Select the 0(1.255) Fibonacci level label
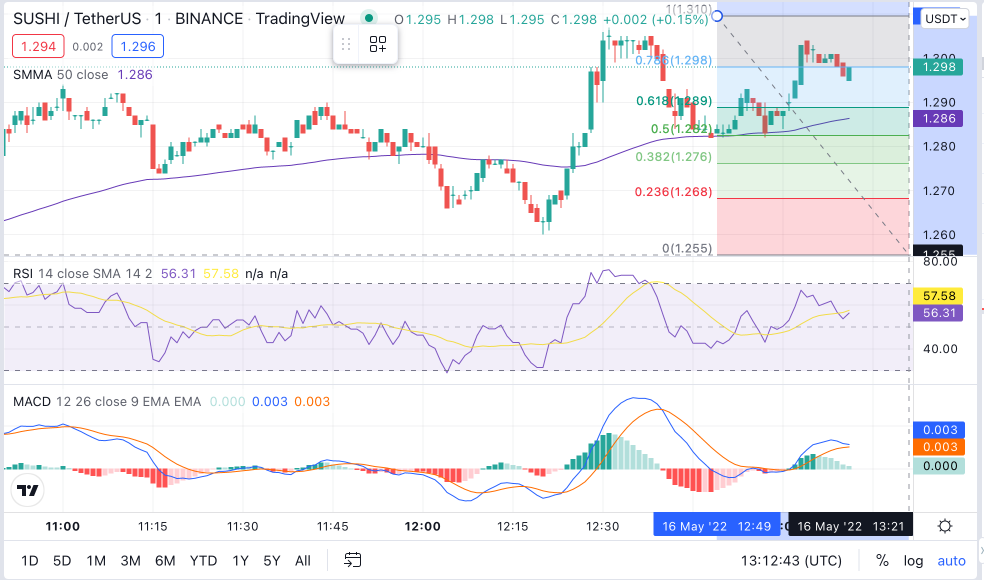This screenshot has height=580, width=984. click(x=687, y=249)
